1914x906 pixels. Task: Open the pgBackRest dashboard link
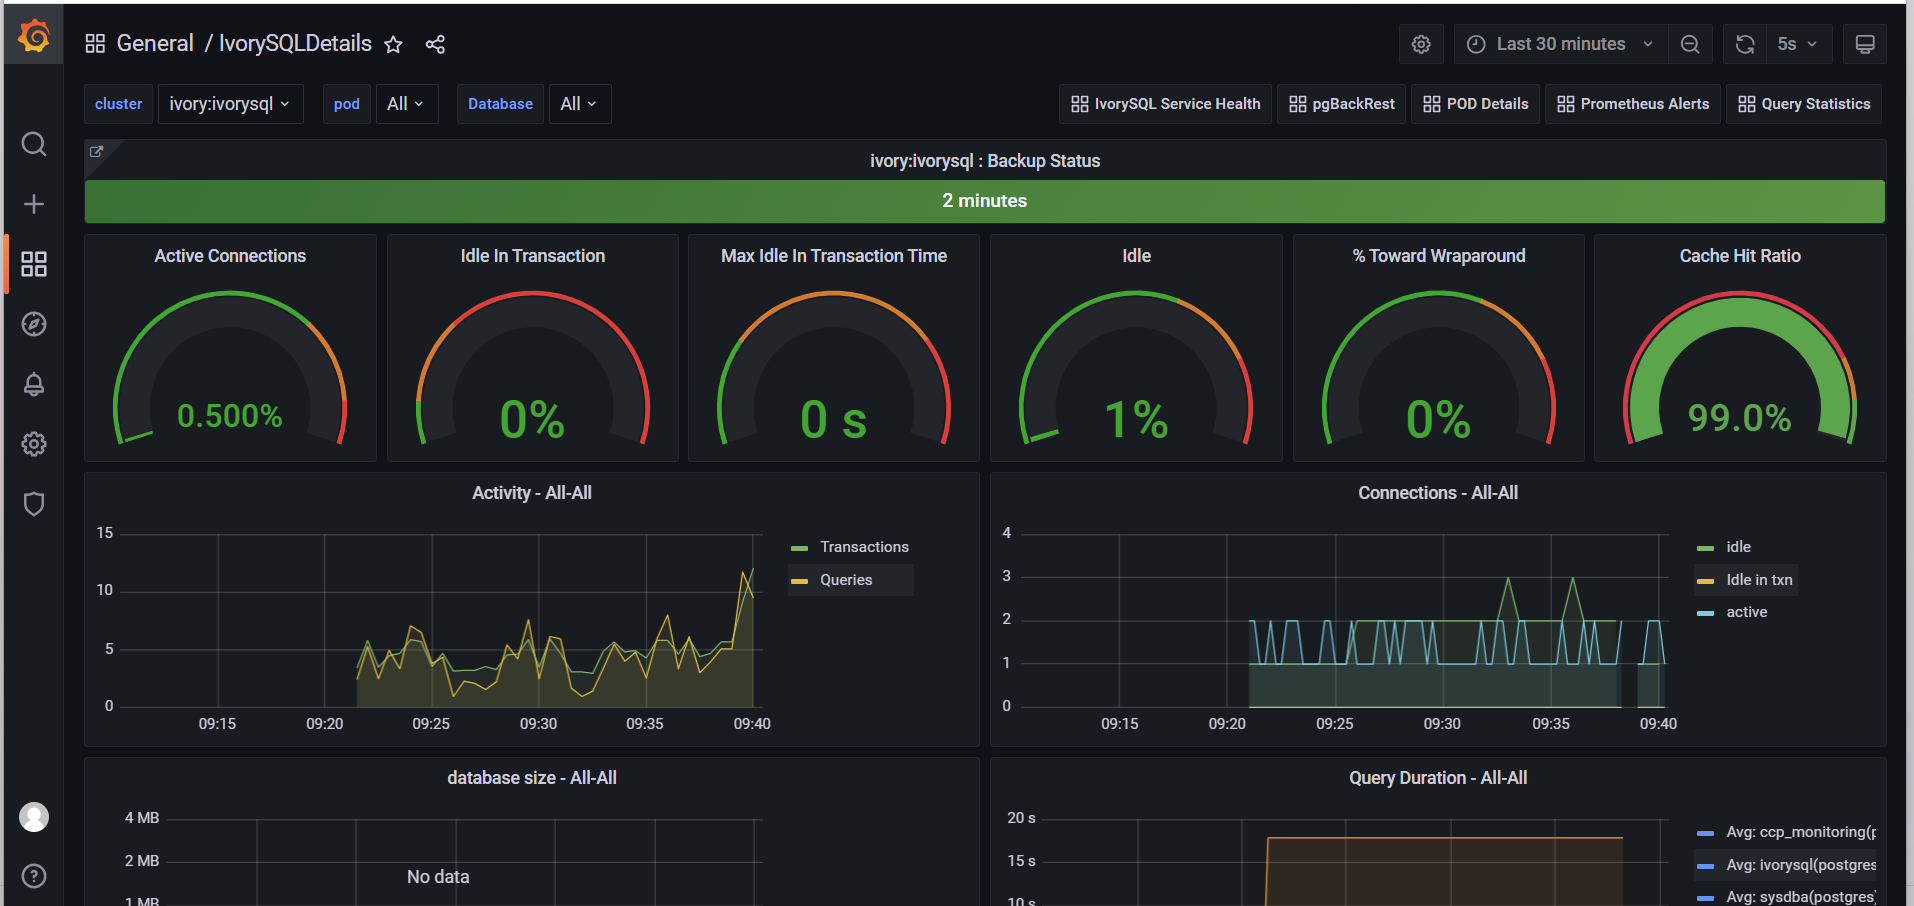click(1342, 104)
